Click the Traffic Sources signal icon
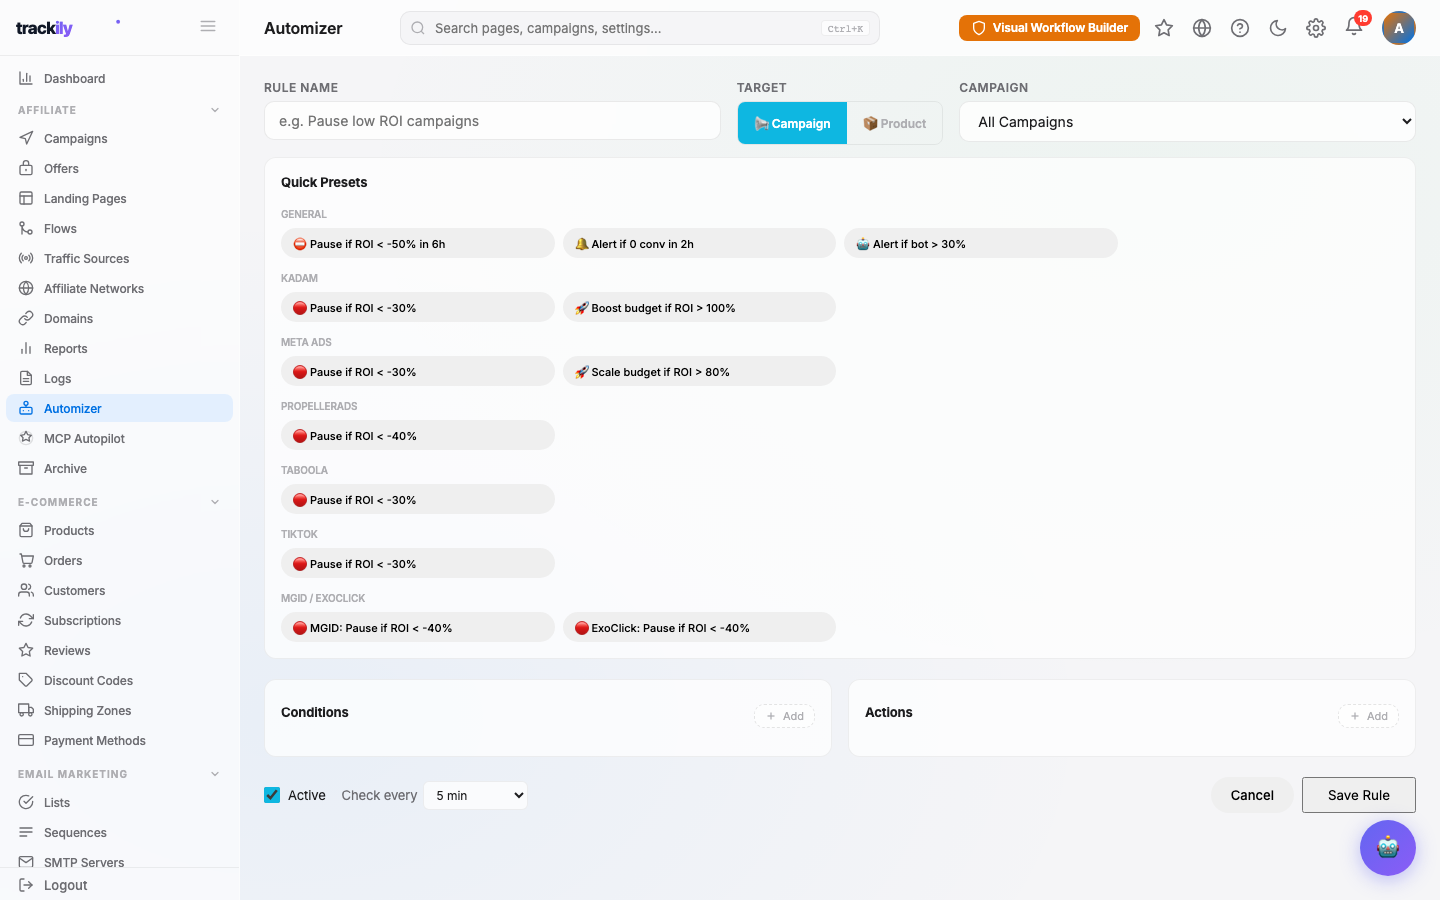 [x=26, y=258]
